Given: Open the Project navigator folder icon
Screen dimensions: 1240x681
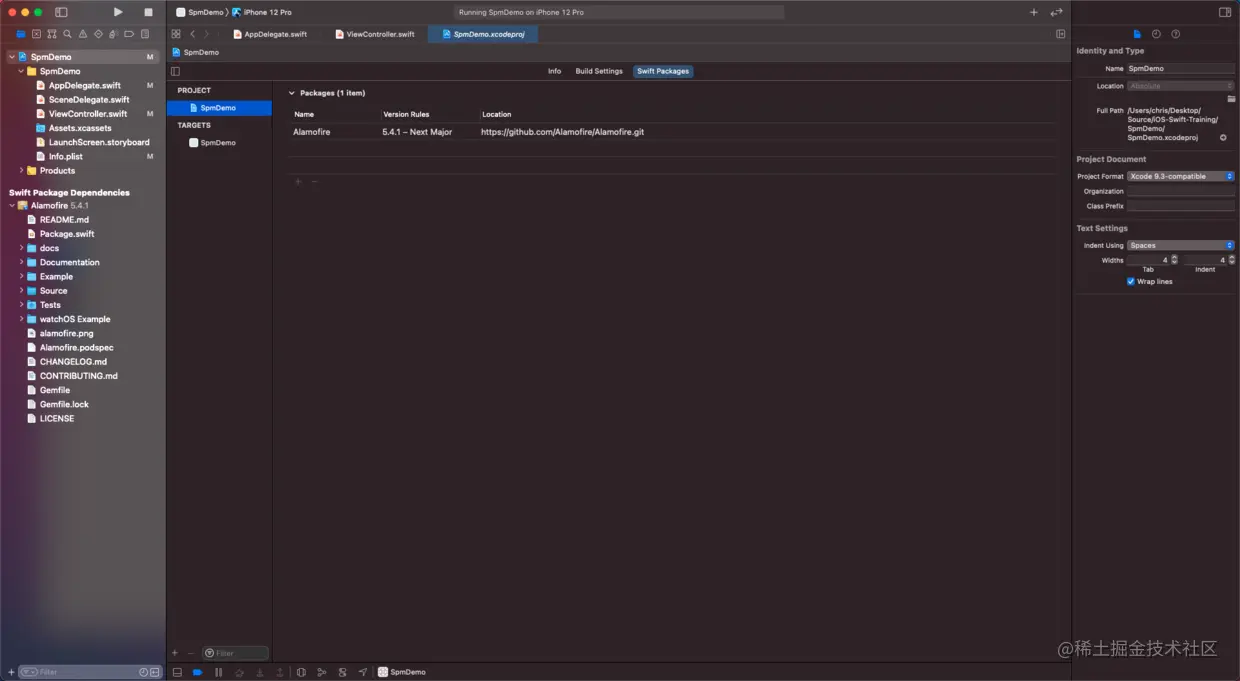Looking at the screenshot, I should 21,34.
